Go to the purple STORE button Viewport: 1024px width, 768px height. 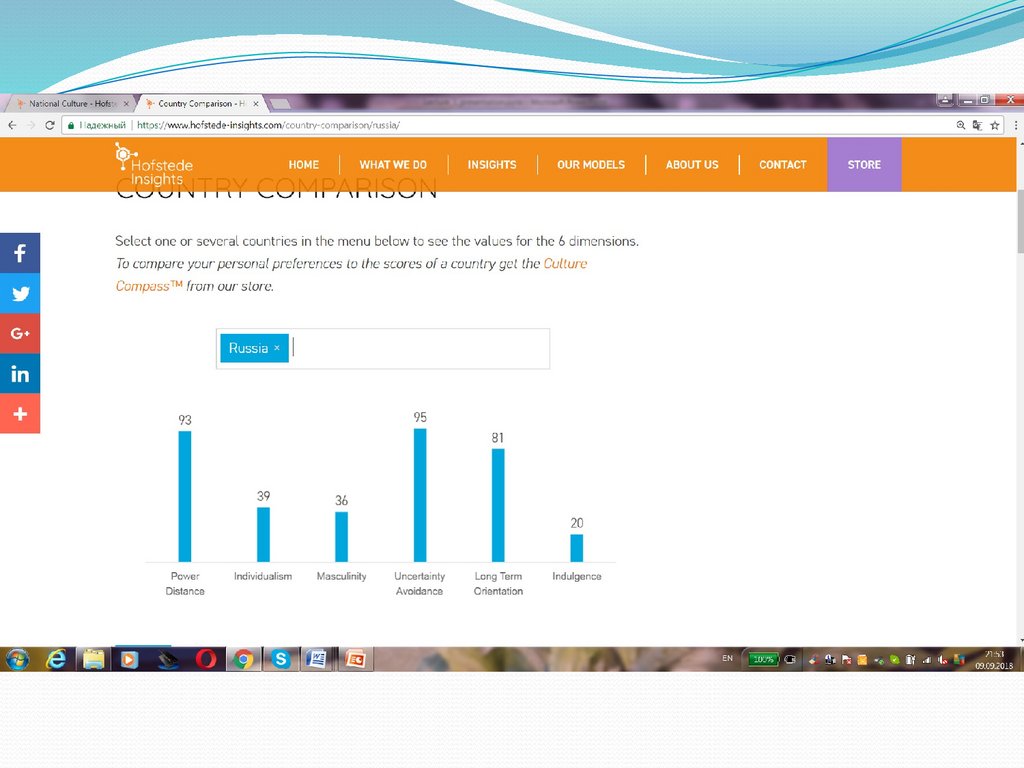tap(864, 165)
